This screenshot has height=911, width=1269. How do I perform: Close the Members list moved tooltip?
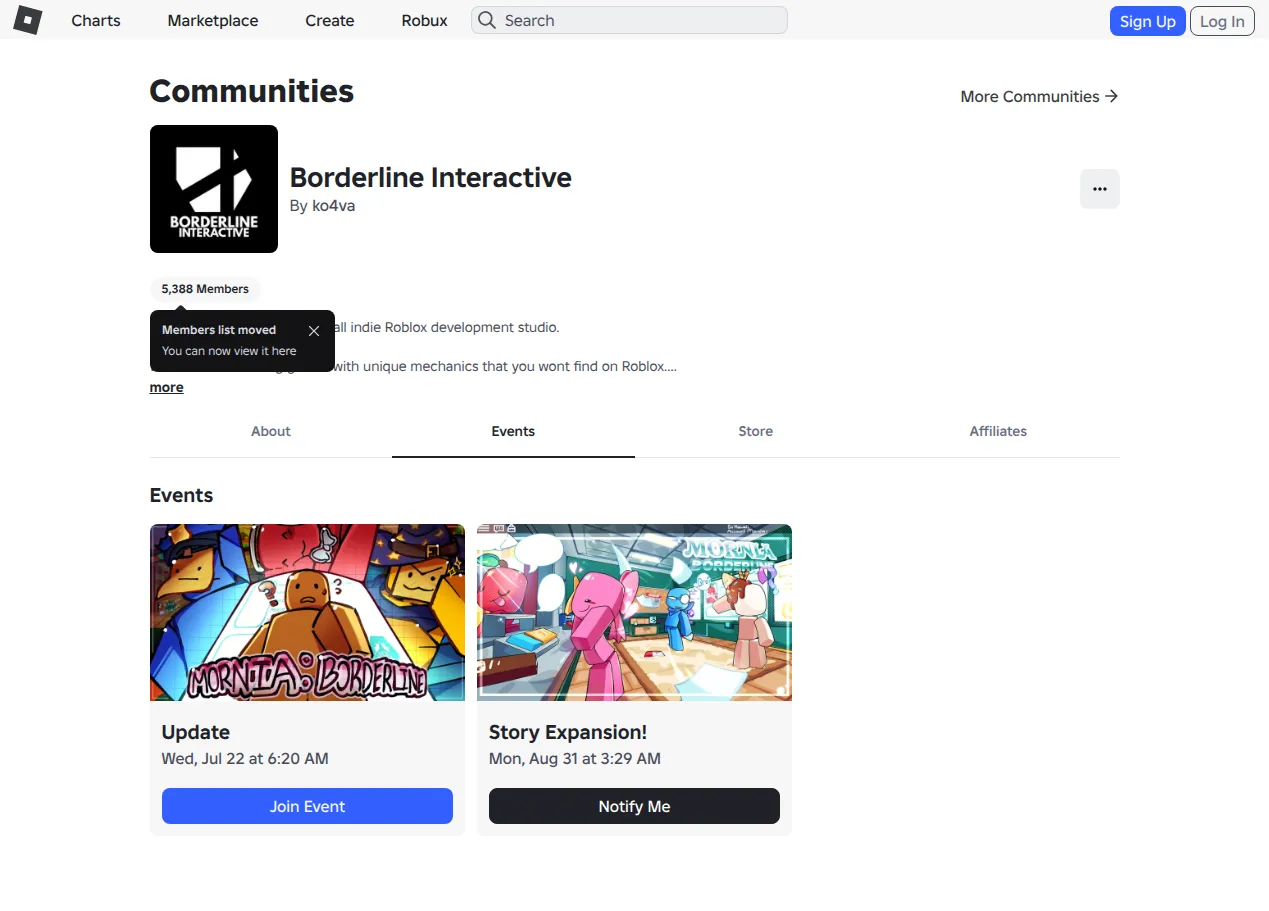point(314,331)
